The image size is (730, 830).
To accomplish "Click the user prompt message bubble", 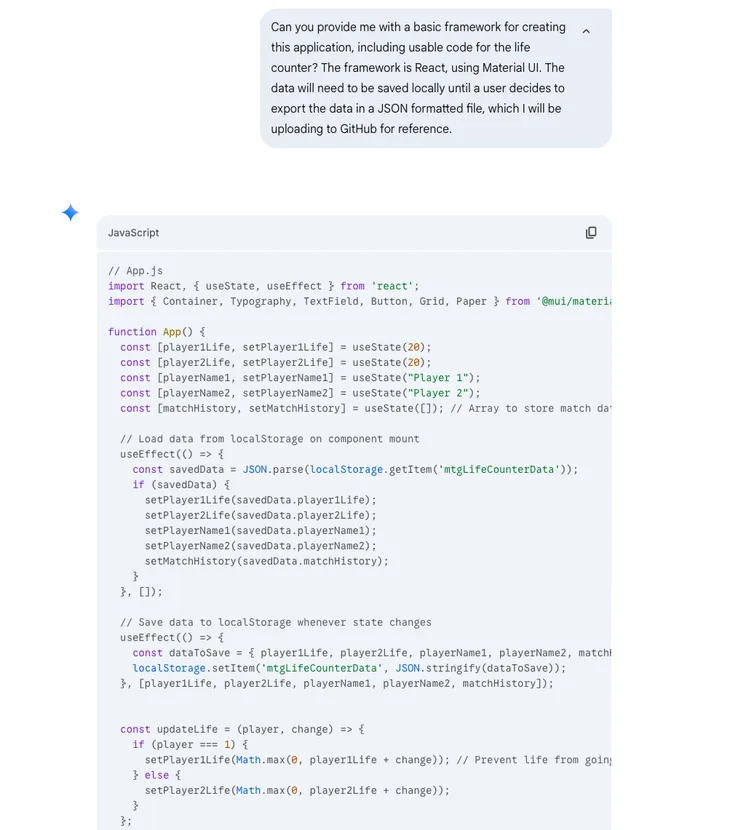I will [x=420, y=78].
